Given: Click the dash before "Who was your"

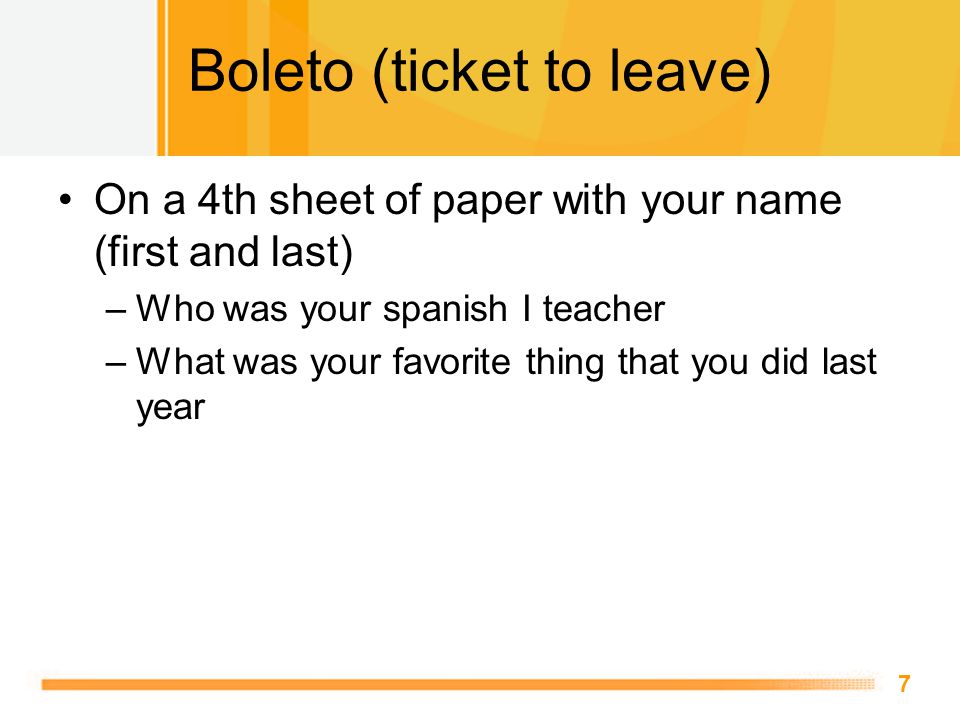Looking at the screenshot, I should coord(116,310).
